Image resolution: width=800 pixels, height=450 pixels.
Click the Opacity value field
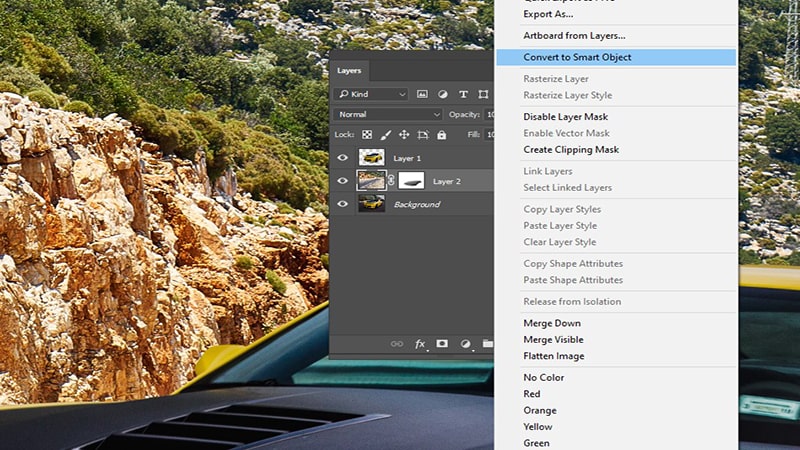[x=489, y=114]
